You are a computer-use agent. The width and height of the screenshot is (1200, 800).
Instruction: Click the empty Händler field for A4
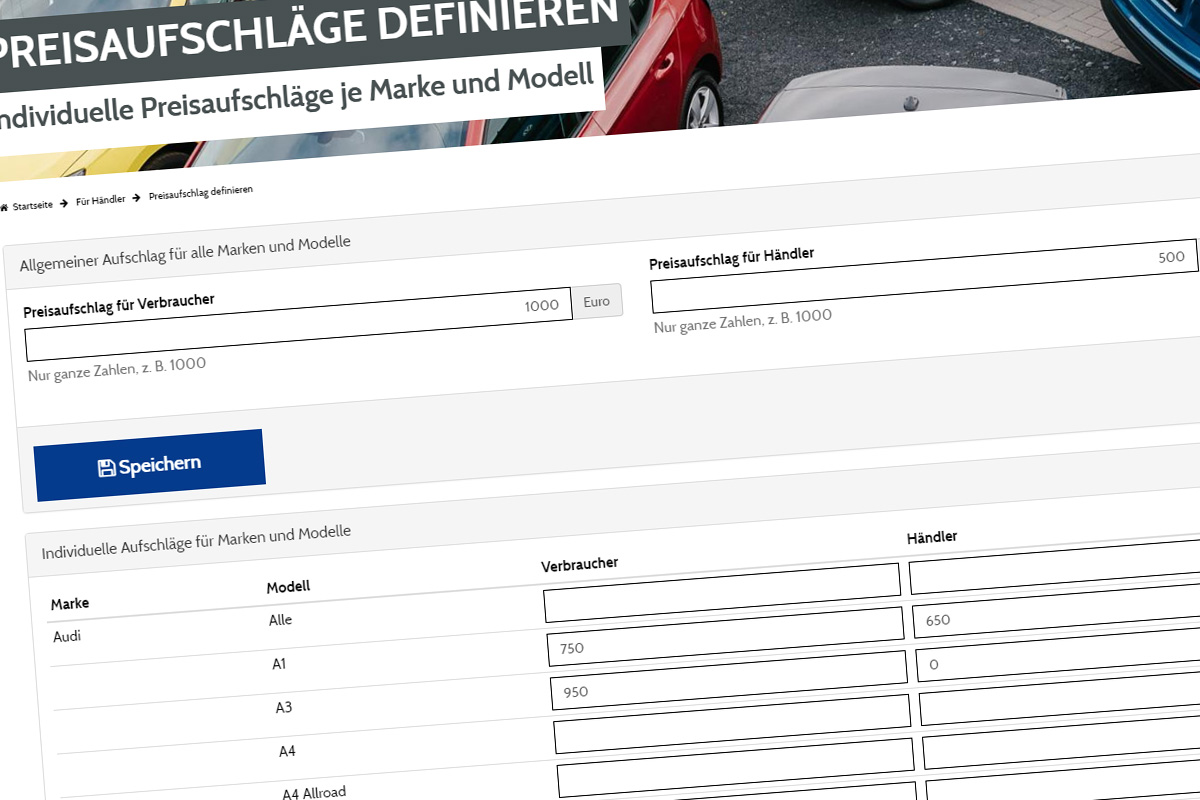point(1061,708)
